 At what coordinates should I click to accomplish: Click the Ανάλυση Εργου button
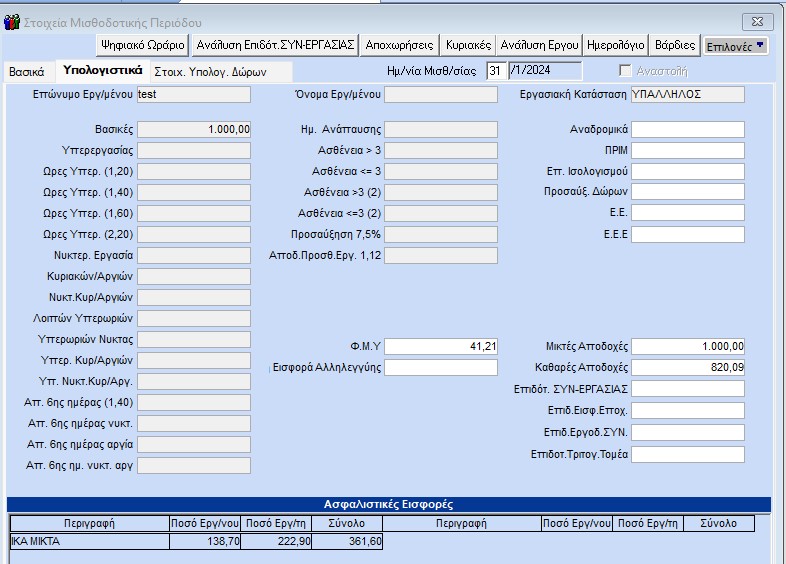point(539,45)
